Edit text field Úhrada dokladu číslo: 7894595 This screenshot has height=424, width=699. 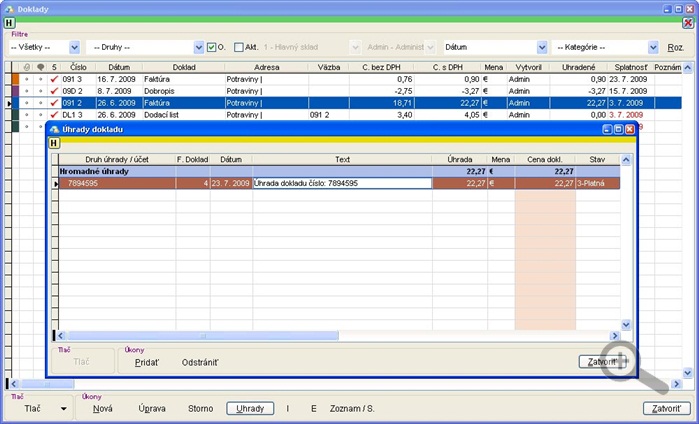coord(342,183)
